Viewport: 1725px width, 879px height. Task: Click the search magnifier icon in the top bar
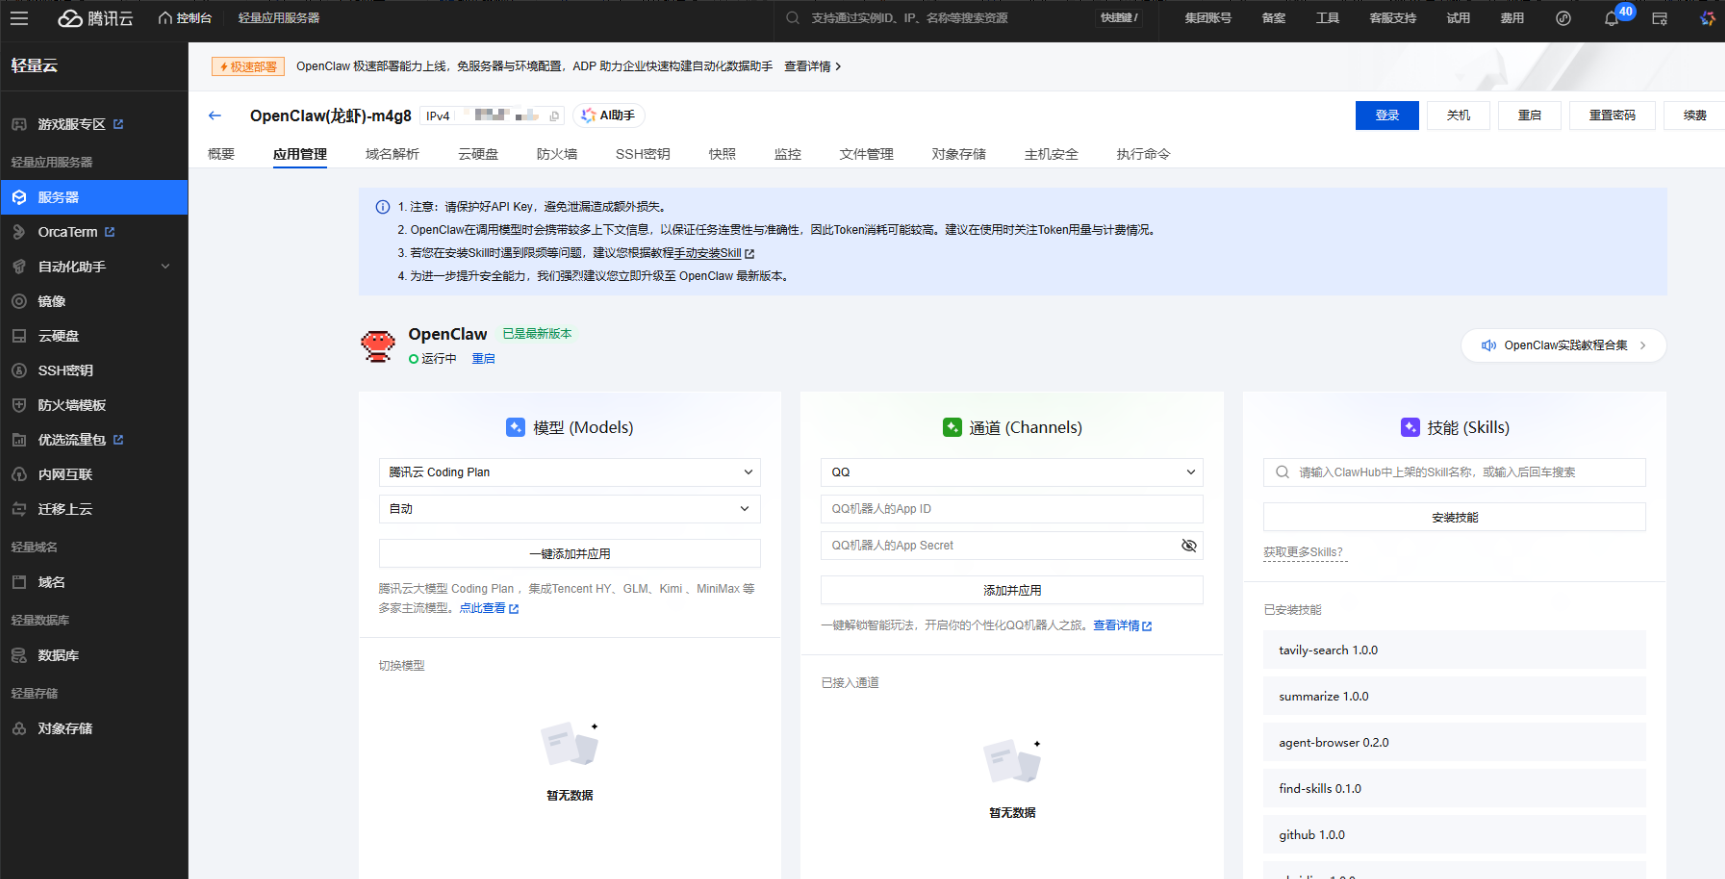click(x=792, y=18)
